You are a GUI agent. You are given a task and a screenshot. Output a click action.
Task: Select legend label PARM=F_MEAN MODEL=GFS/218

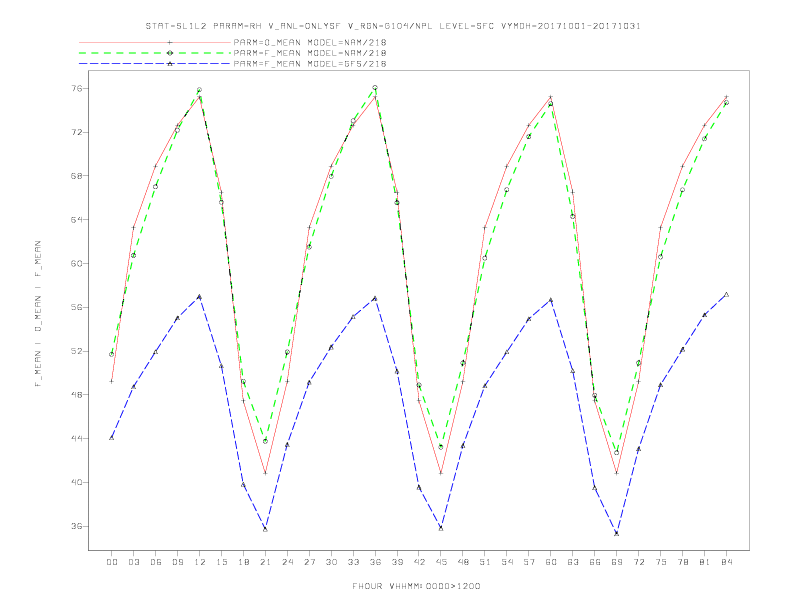[310, 64]
